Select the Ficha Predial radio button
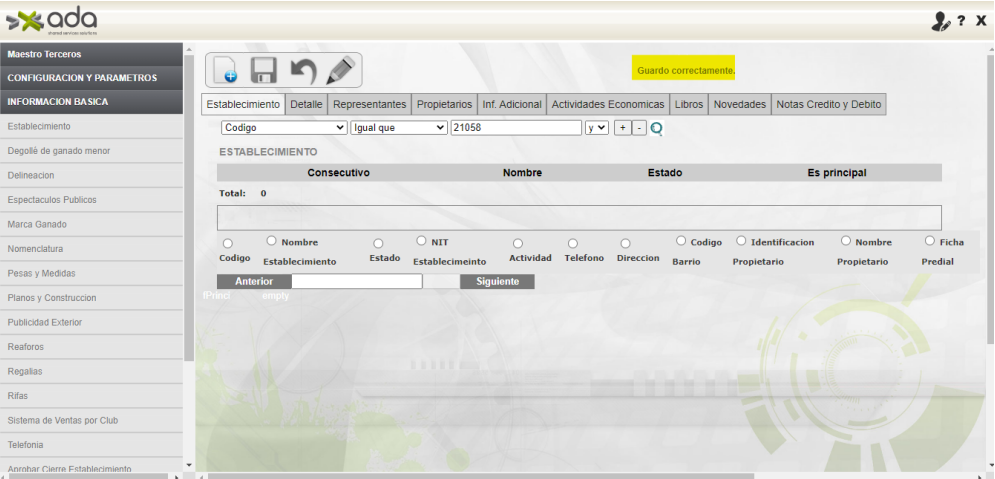 (x=930, y=241)
